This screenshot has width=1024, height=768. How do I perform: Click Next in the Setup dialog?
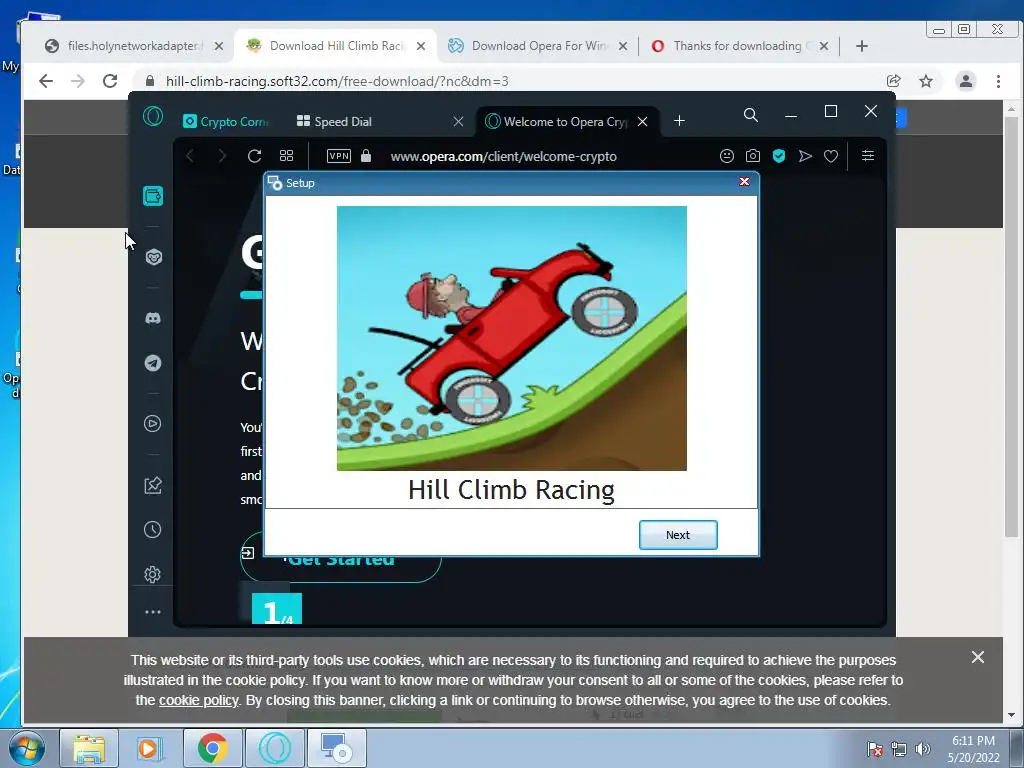678,535
